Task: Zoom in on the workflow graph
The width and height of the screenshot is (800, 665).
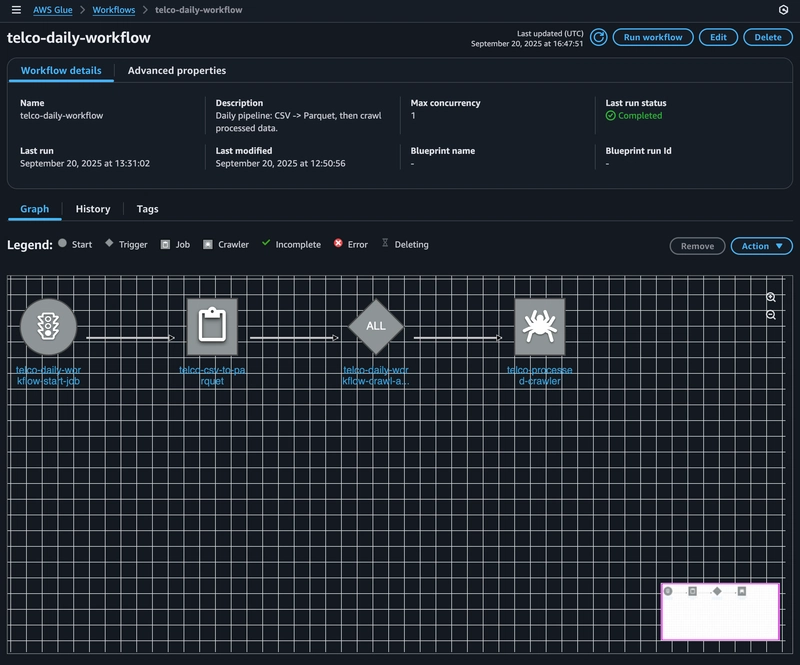Action: [x=771, y=298]
